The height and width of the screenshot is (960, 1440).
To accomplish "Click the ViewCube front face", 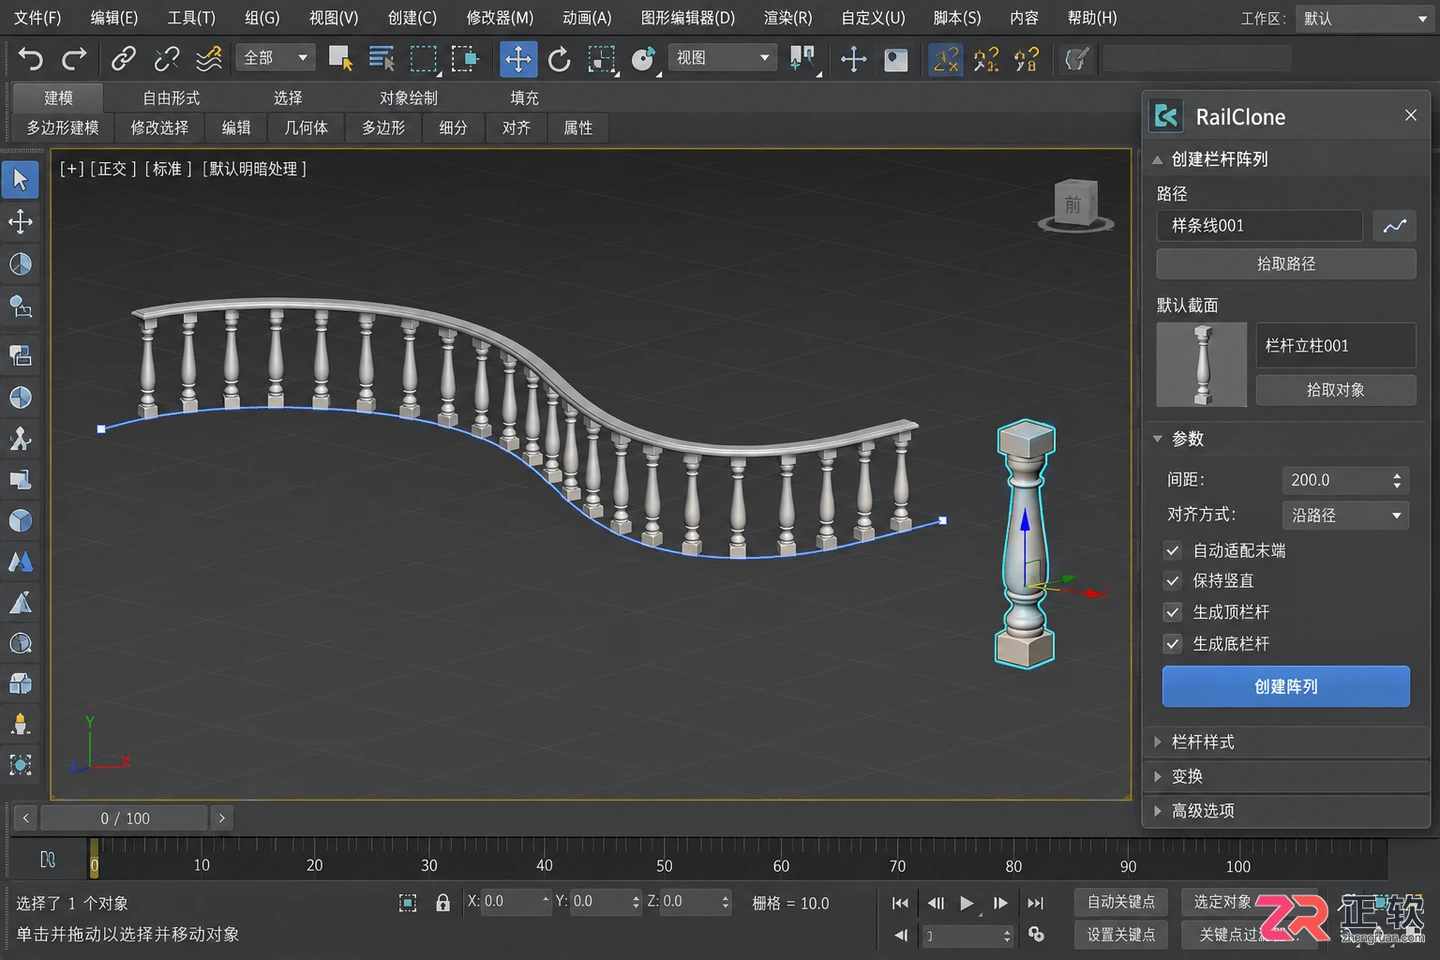I will pos(1074,204).
